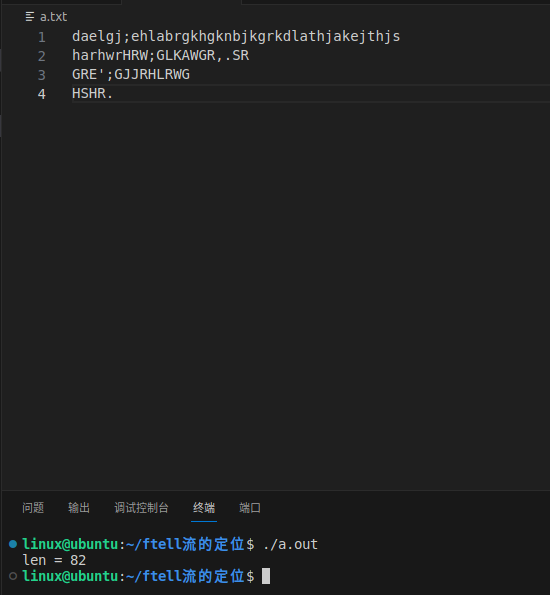This screenshot has width=550, height=595.
Task: Click in the GRE';GJJRHLRWG line
Action: click(131, 74)
